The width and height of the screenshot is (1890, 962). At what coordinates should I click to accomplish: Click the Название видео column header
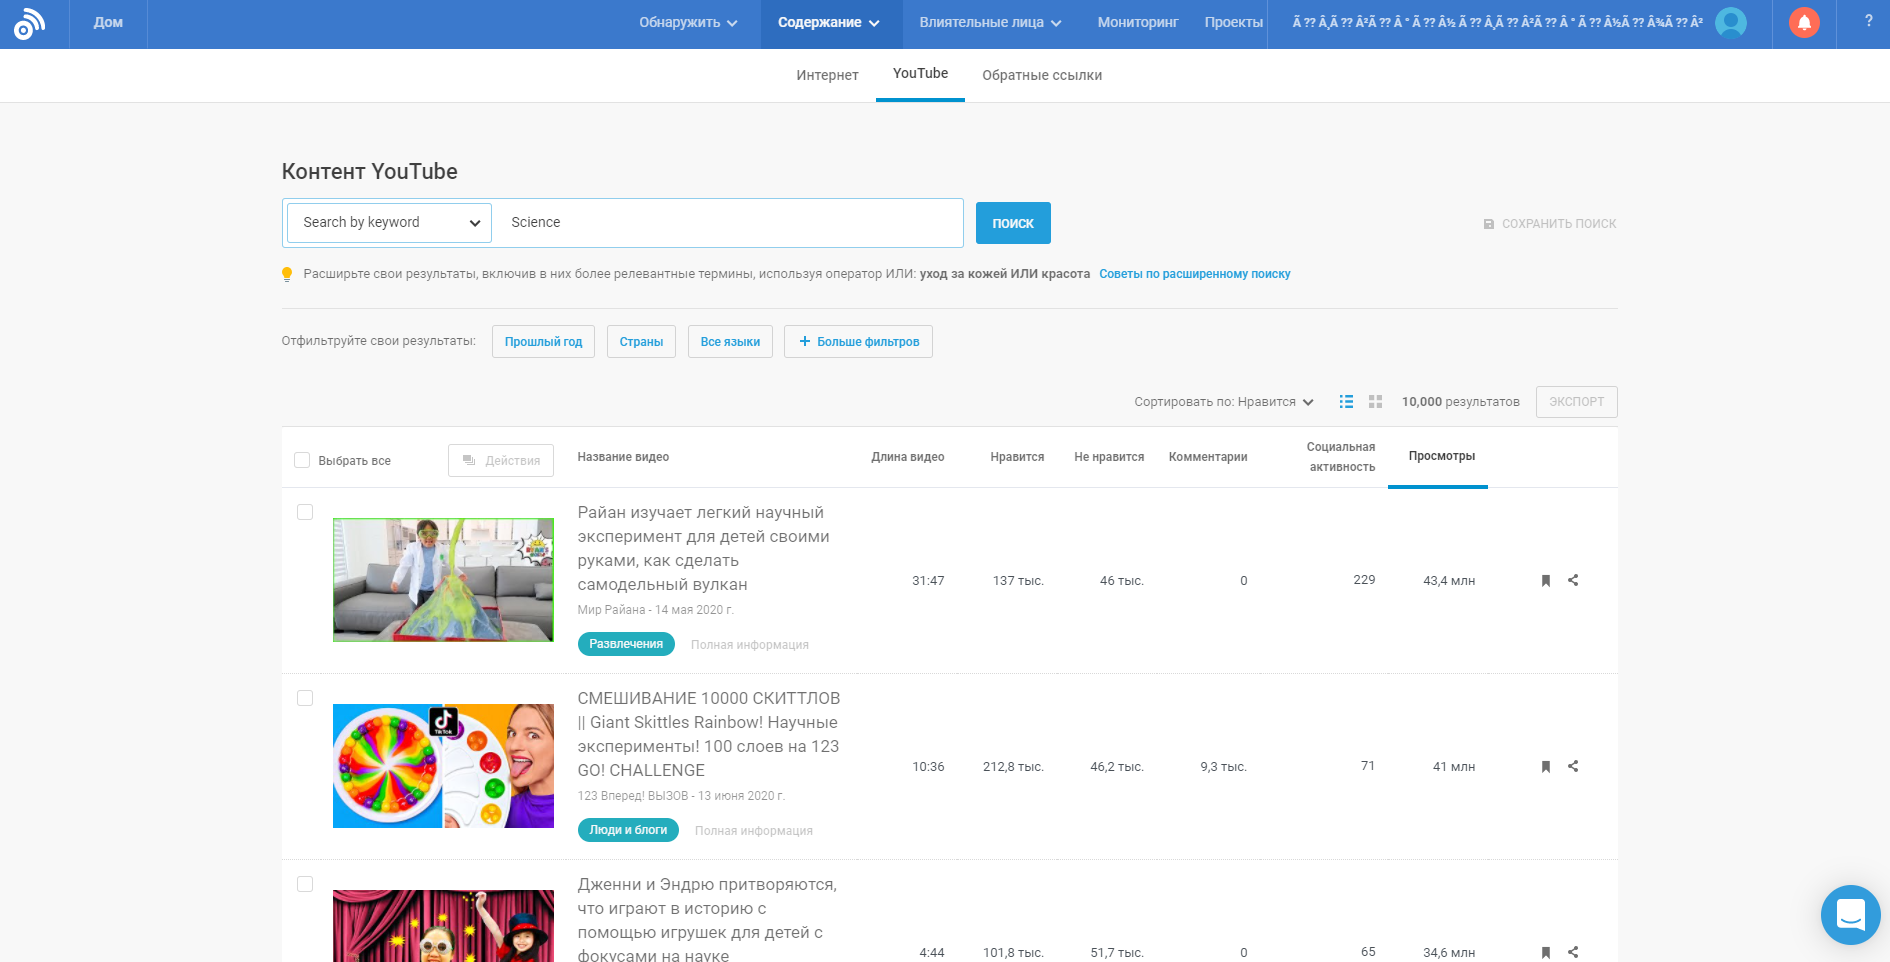(x=623, y=457)
